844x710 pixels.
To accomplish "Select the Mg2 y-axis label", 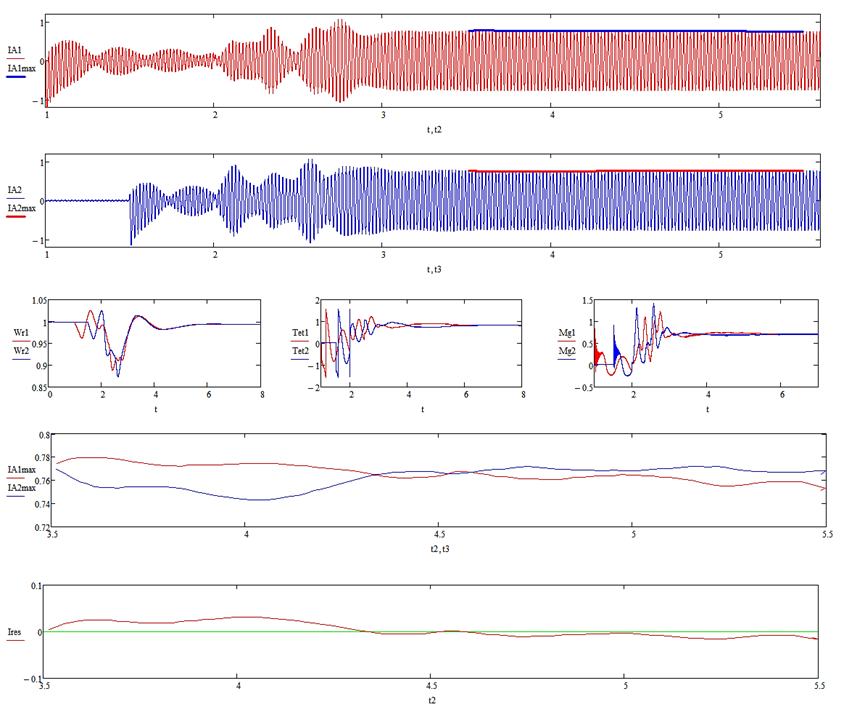I will [x=567, y=351].
